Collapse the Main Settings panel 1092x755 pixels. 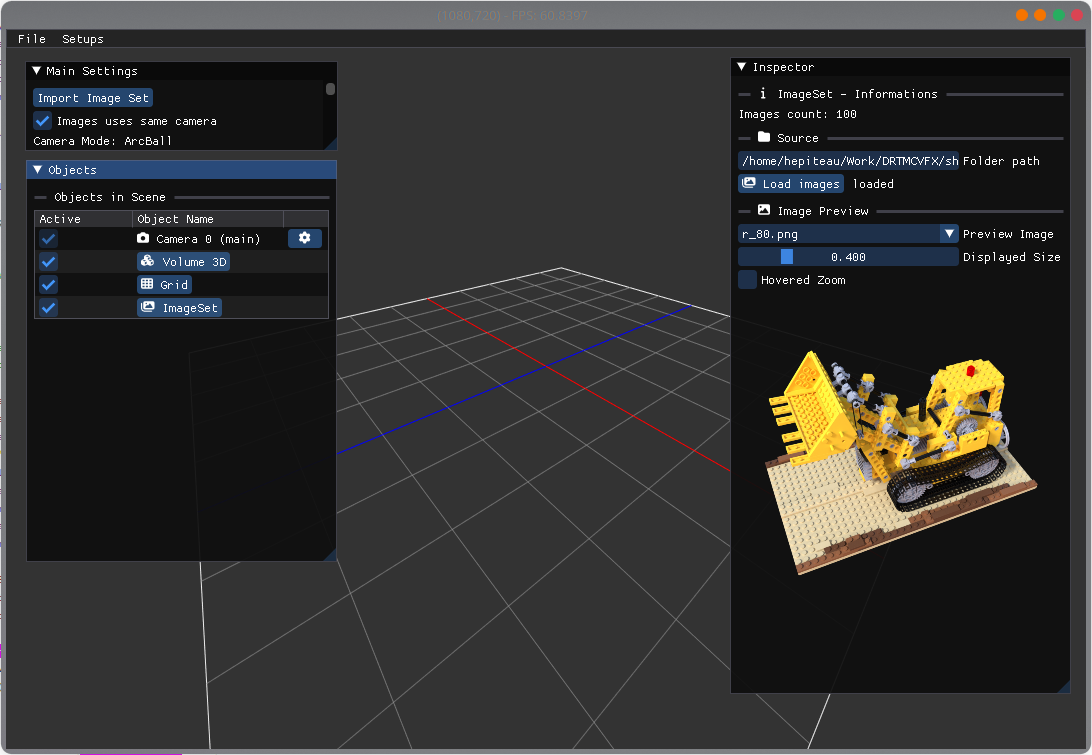pyautogui.click(x=37, y=71)
